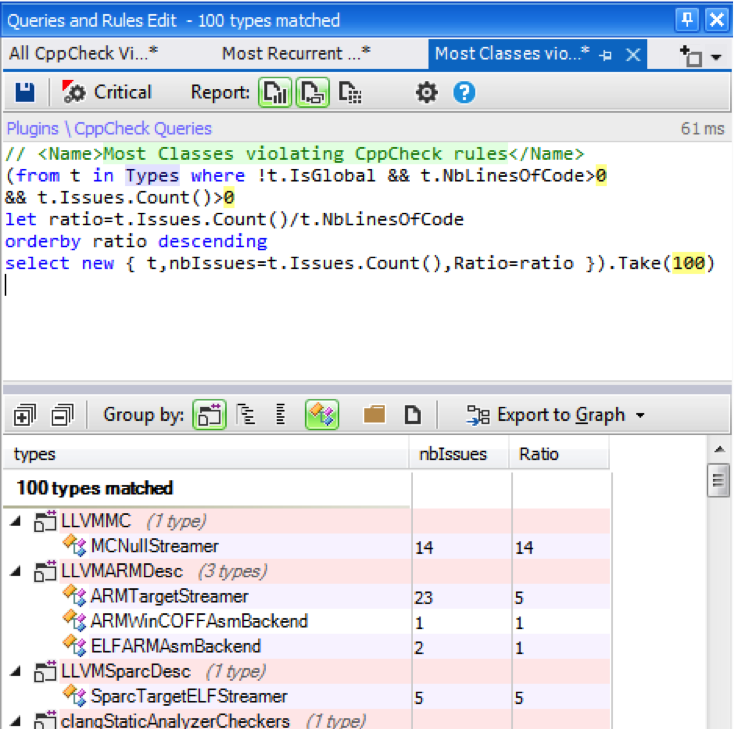This screenshot has width=734, height=730.
Task: Collapse the LLVMMC project node
Action: (16, 521)
